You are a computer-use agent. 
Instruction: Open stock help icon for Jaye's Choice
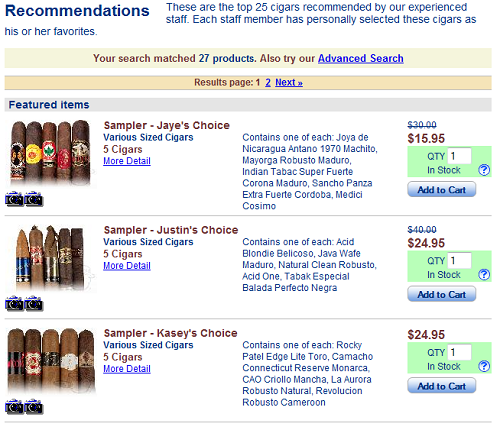[x=484, y=170]
